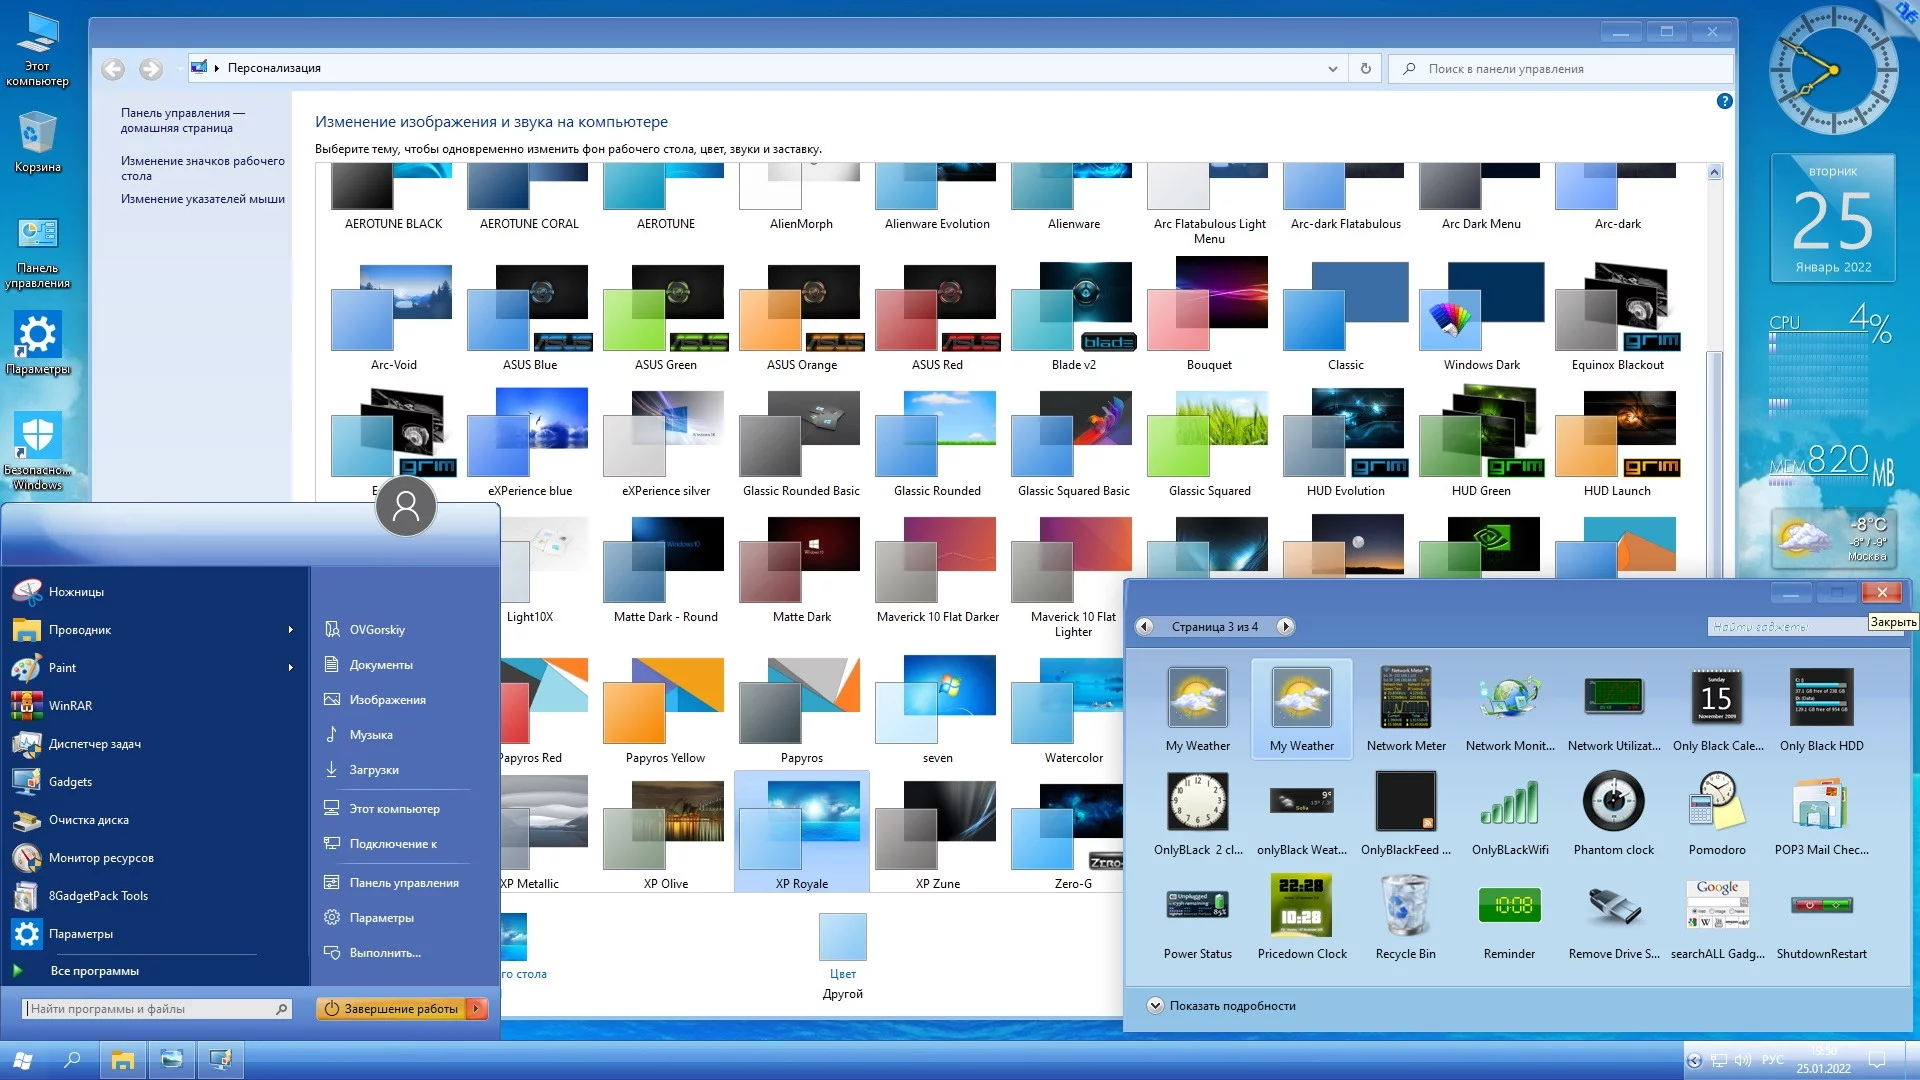Click the Pomodoro gadget icon
Image resolution: width=1920 pixels, height=1080 pixels.
pos(1716,802)
